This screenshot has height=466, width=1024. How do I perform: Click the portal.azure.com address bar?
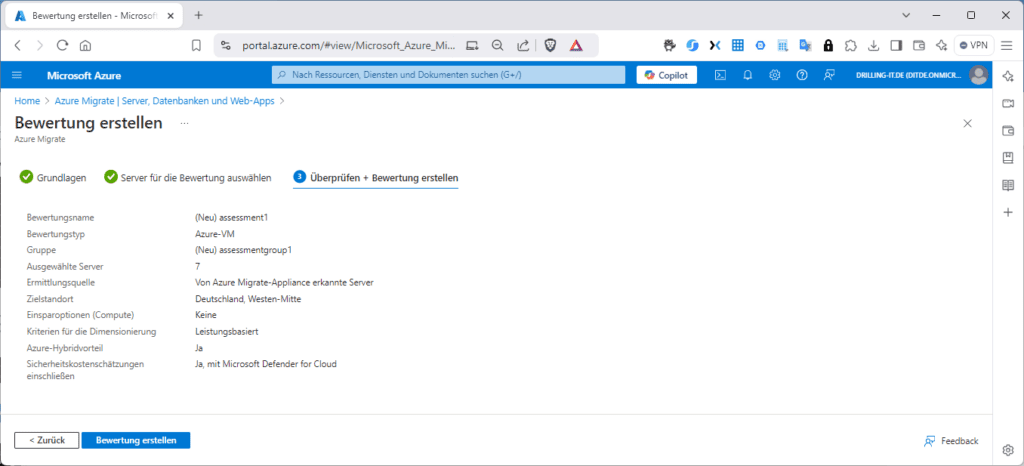tap(349, 46)
